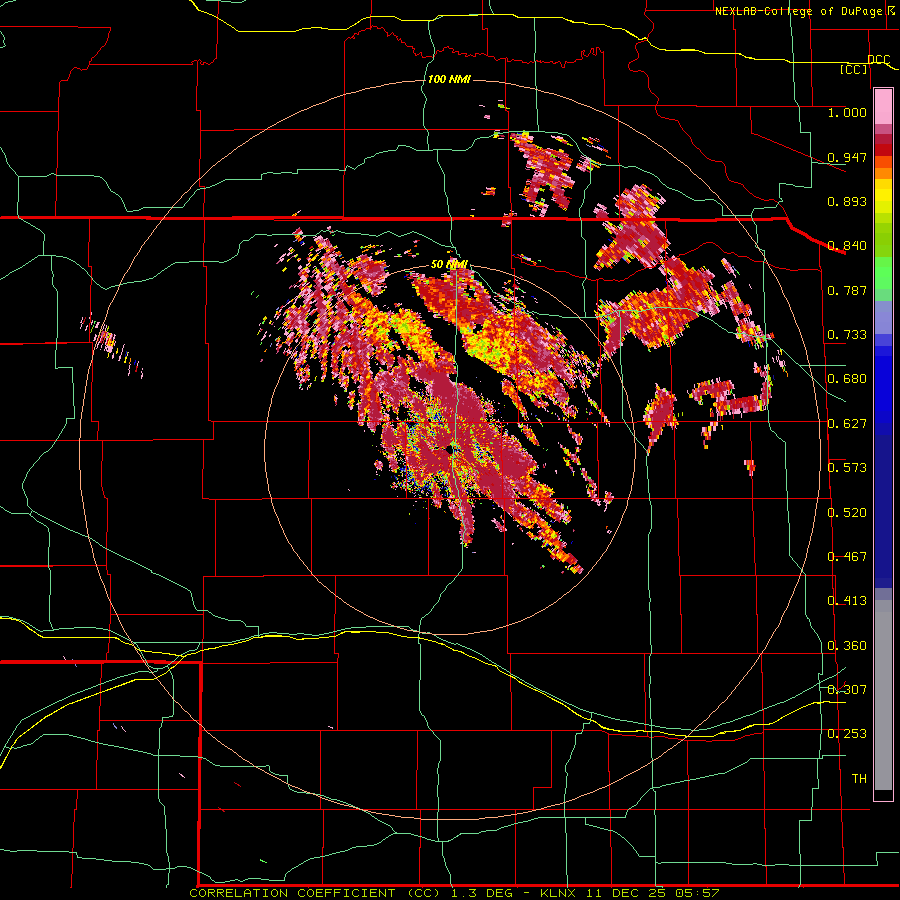Click the CORRELATION COEFFICIENT (CC) caption

coord(315,893)
